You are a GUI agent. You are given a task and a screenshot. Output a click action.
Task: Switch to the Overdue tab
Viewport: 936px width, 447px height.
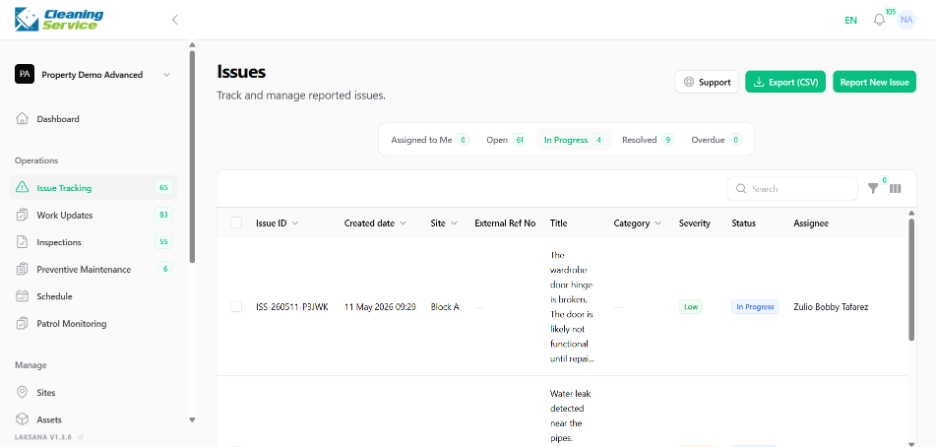click(716, 140)
